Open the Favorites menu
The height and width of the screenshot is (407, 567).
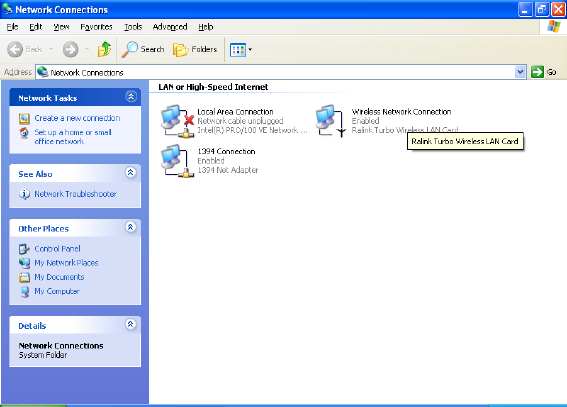[96, 27]
